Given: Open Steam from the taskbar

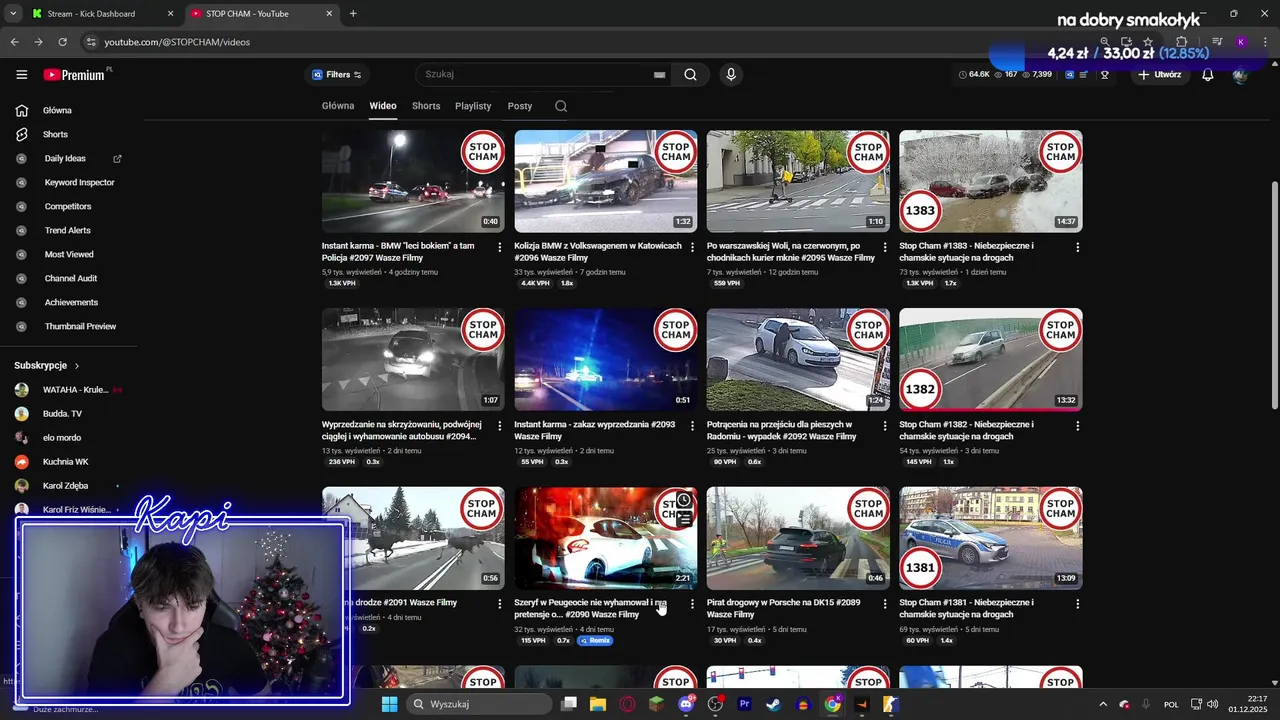Looking at the screenshot, I should tap(773, 704).
